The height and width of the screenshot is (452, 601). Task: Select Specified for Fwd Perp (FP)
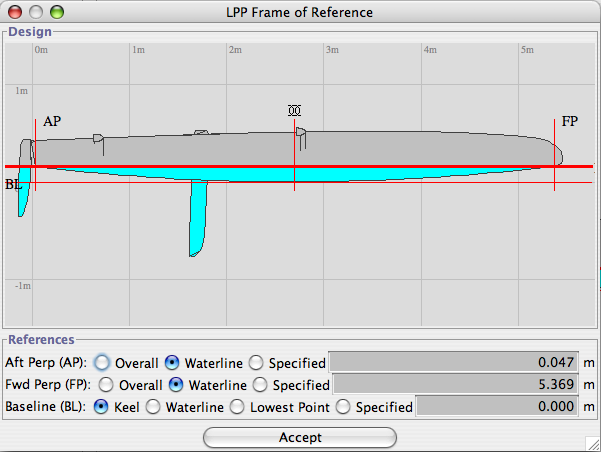pos(260,385)
